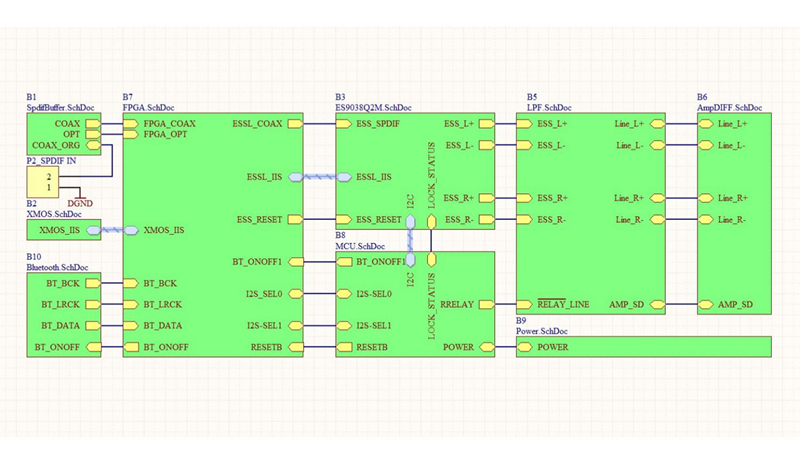Image resolution: width=800 pixels, height=451 pixels.
Task: Click the P2_SPDIF IN connector symbol
Action: tap(46, 182)
